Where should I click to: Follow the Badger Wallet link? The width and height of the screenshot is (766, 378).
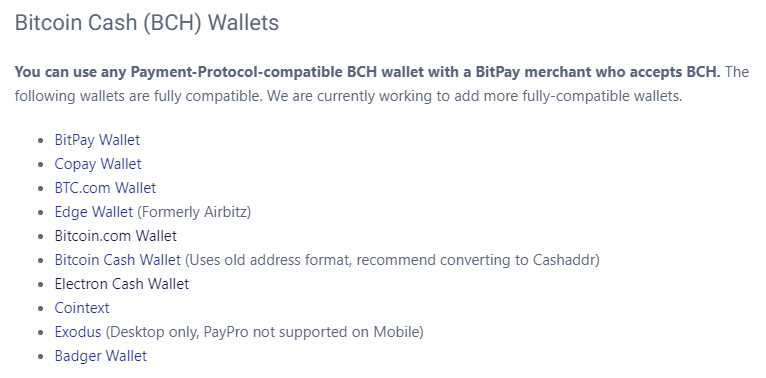(101, 356)
